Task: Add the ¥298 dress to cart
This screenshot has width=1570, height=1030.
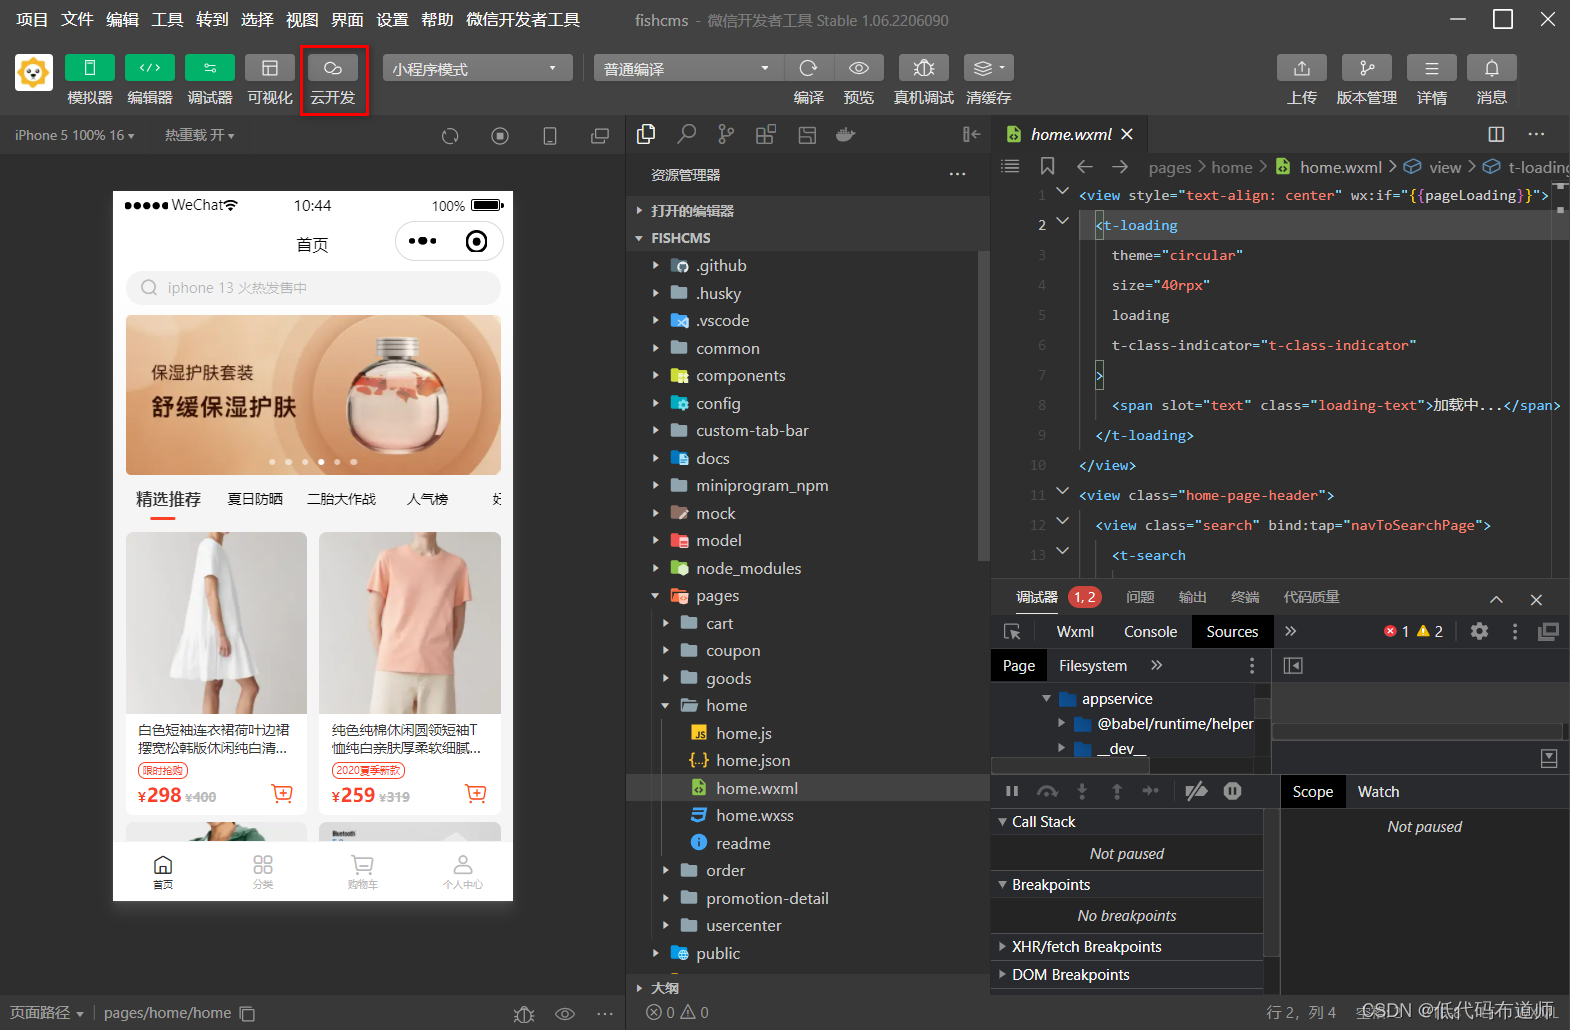Action: tap(283, 794)
